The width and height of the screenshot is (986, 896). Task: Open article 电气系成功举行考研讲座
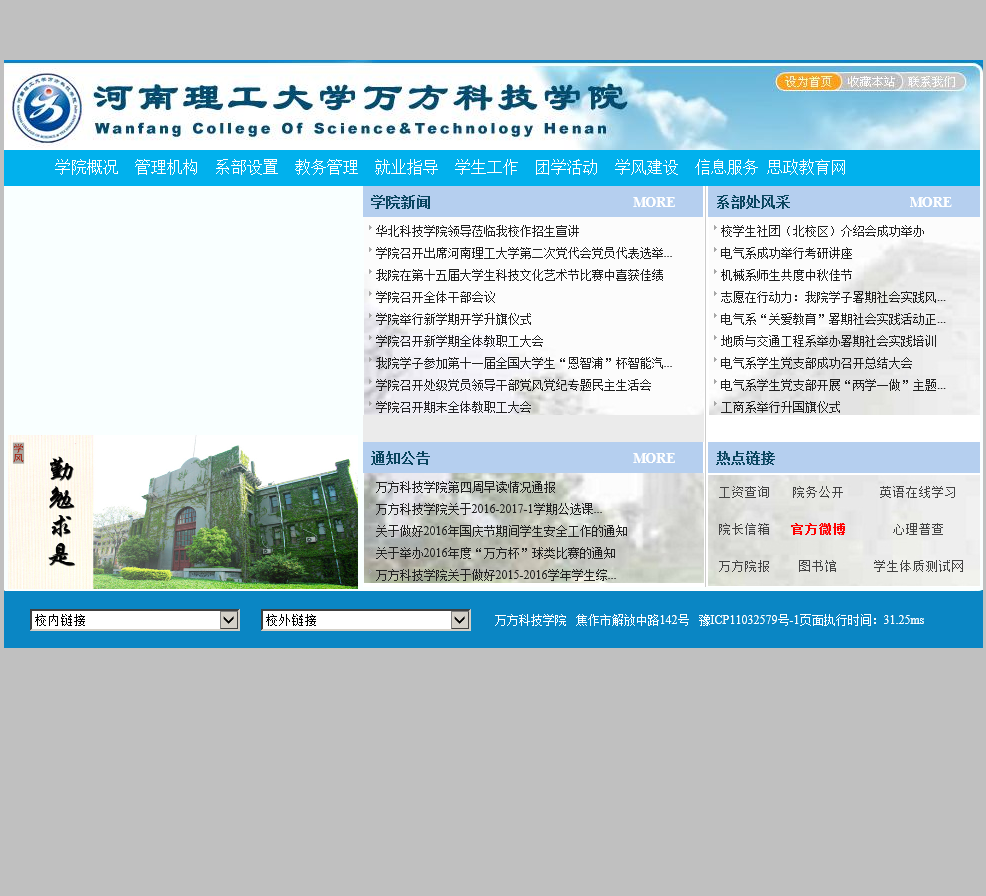tap(786, 253)
